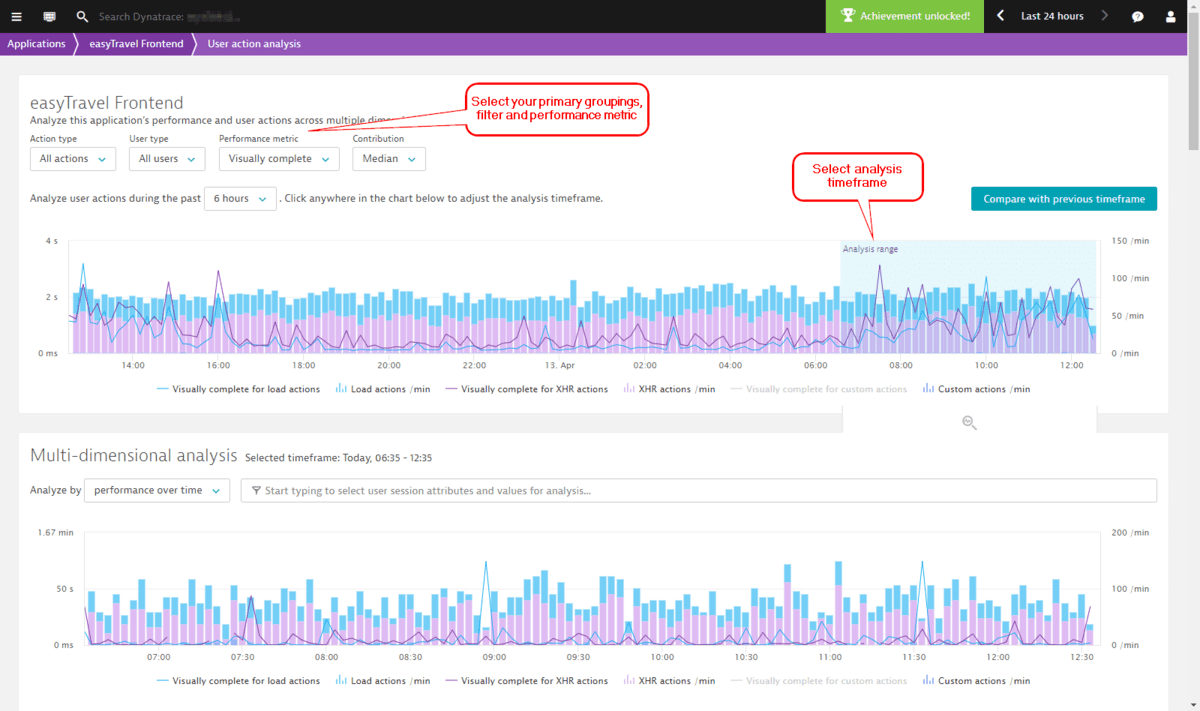Screen dimensions: 1200x711
Task: Open the hamburger navigation menu
Action: (x=15, y=16)
